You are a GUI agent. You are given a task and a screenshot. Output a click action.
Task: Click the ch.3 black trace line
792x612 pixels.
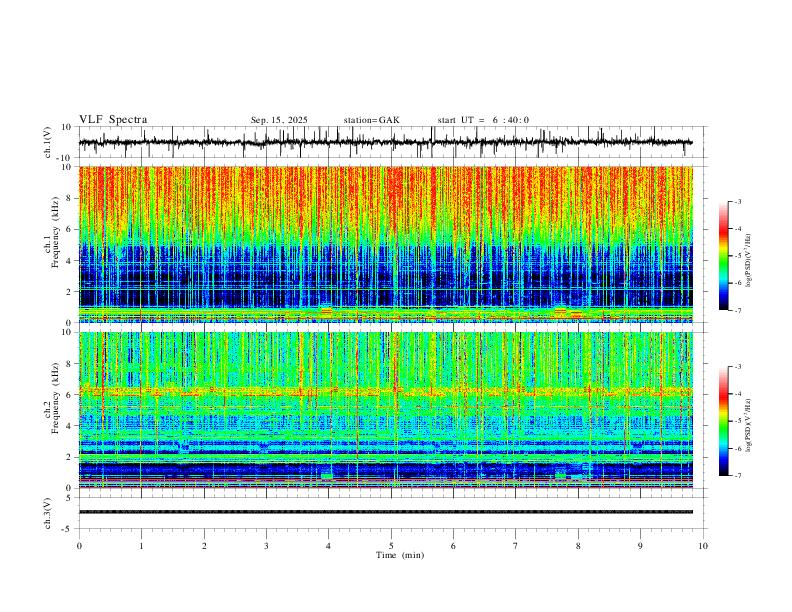tap(385, 512)
